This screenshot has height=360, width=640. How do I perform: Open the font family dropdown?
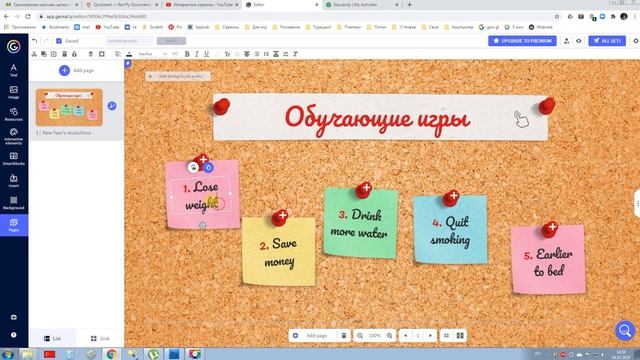tap(152, 54)
